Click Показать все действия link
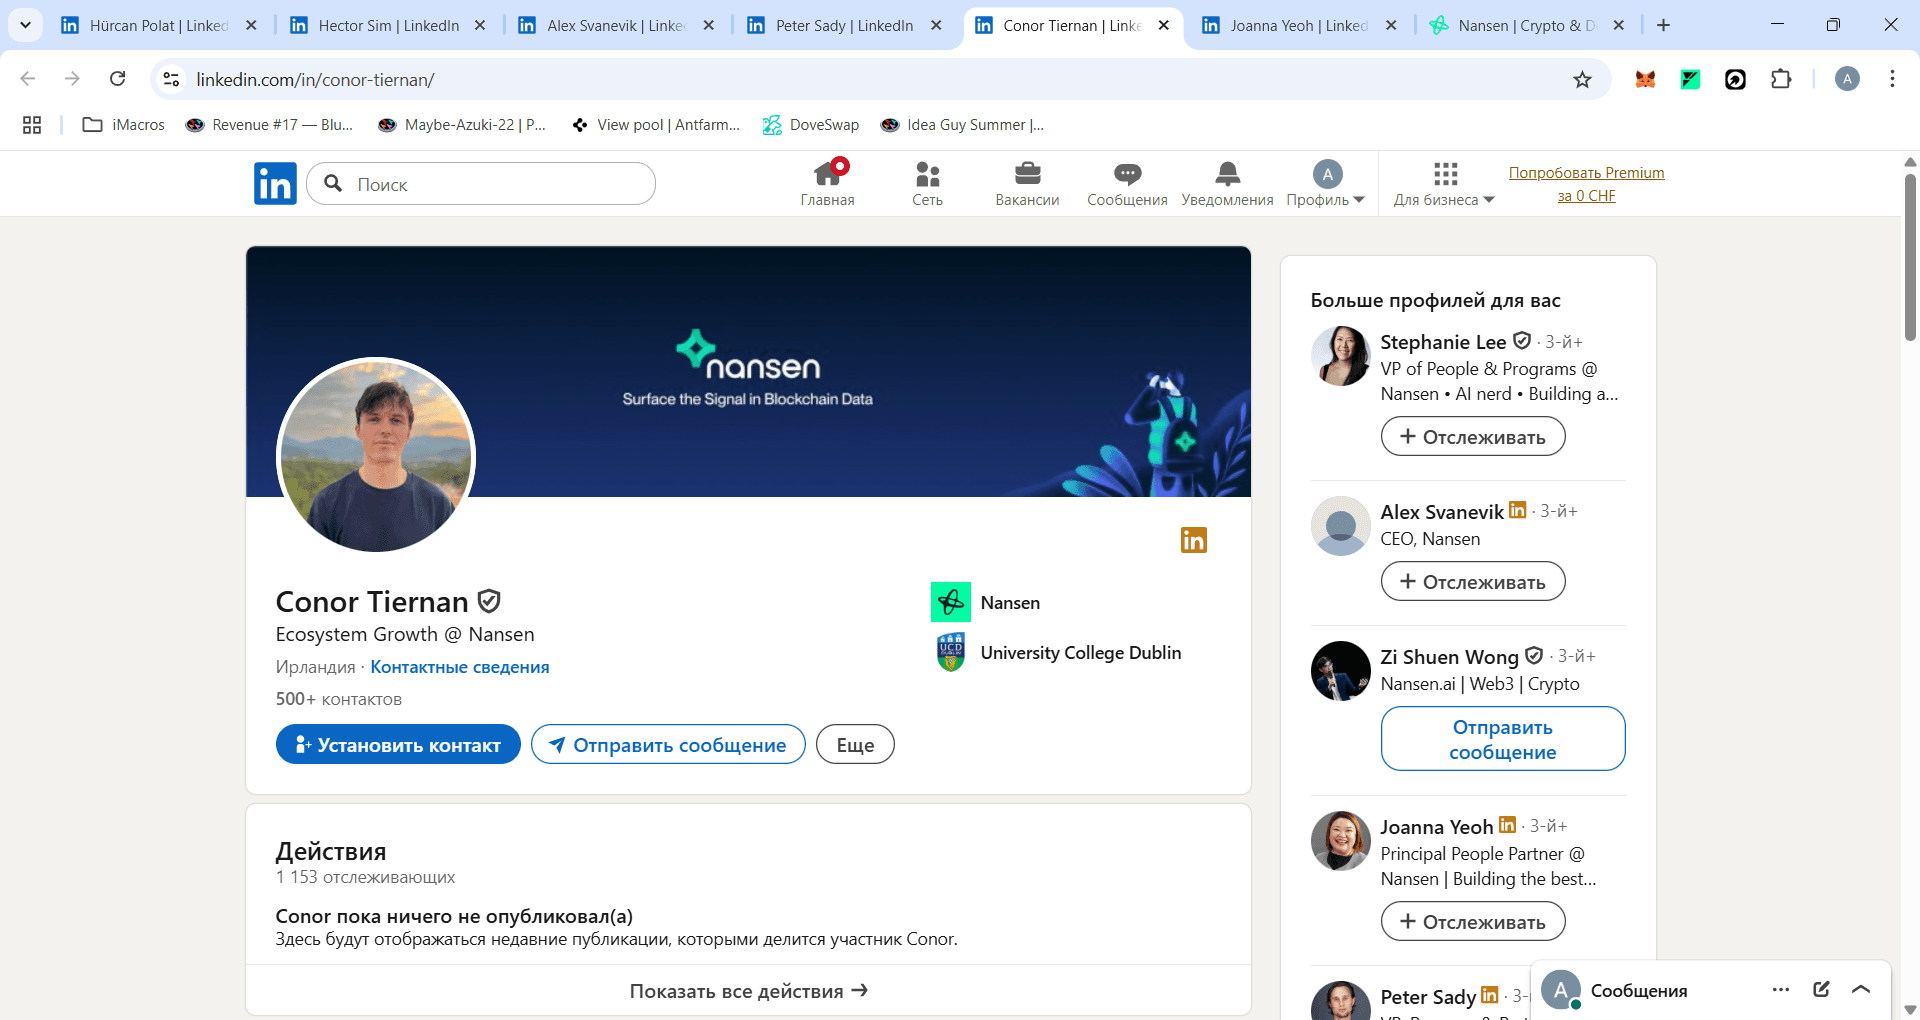The width and height of the screenshot is (1920, 1020). tap(748, 991)
